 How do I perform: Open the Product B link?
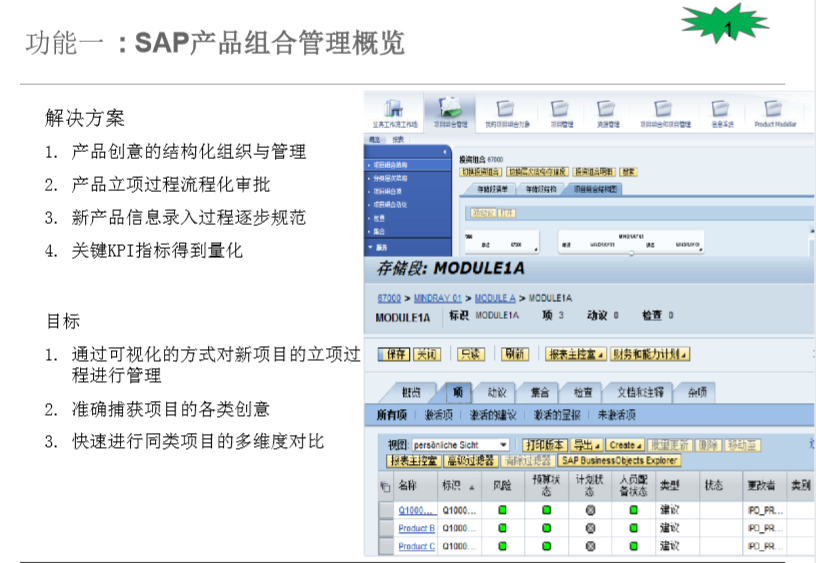[416, 528]
